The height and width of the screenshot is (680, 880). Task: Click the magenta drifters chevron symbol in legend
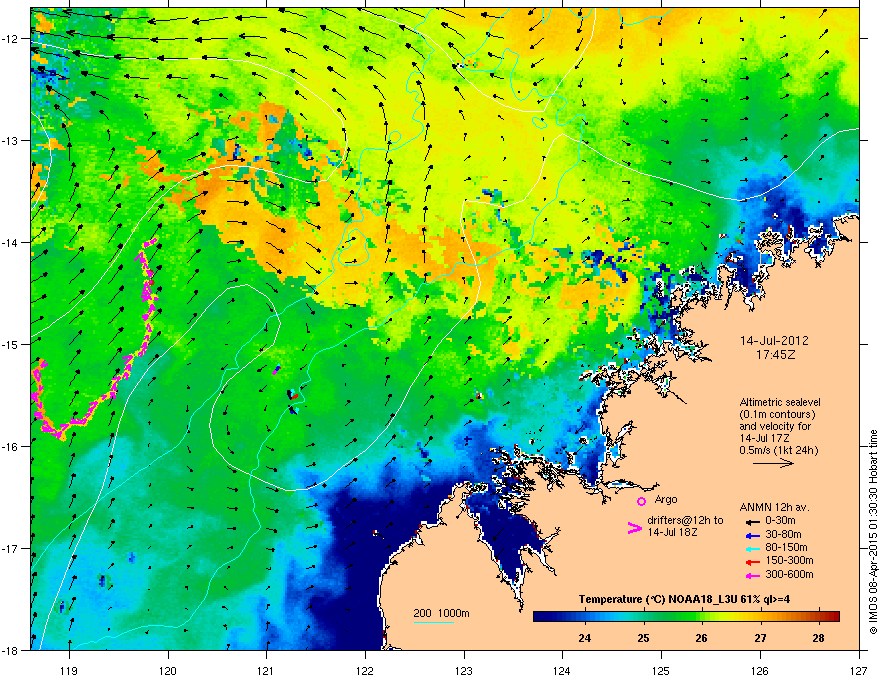(634, 528)
